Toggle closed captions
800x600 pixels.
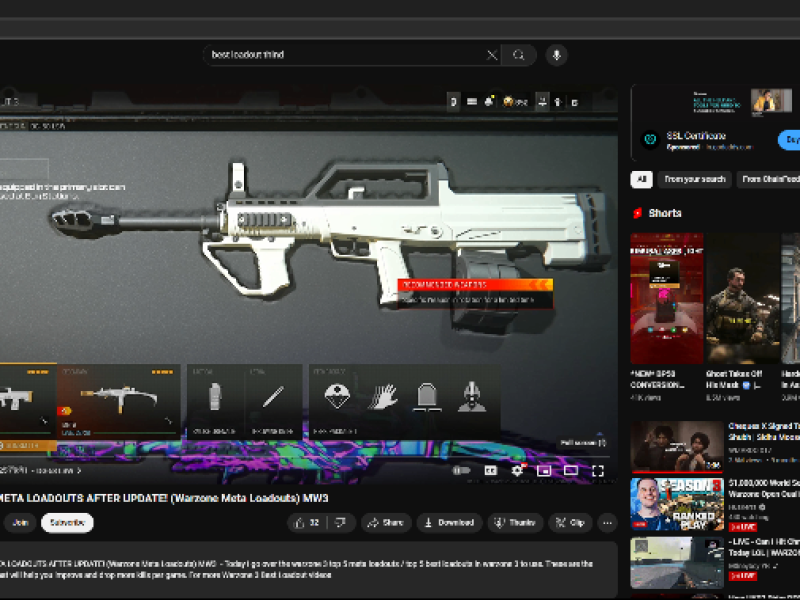tap(491, 470)
